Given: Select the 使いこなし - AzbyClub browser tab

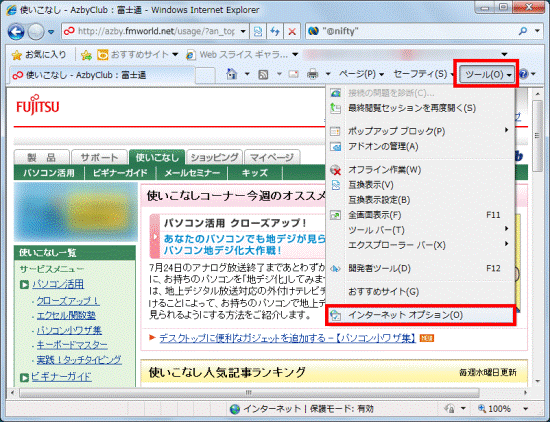Looking at the screenshot, I should tap(102, 75).
